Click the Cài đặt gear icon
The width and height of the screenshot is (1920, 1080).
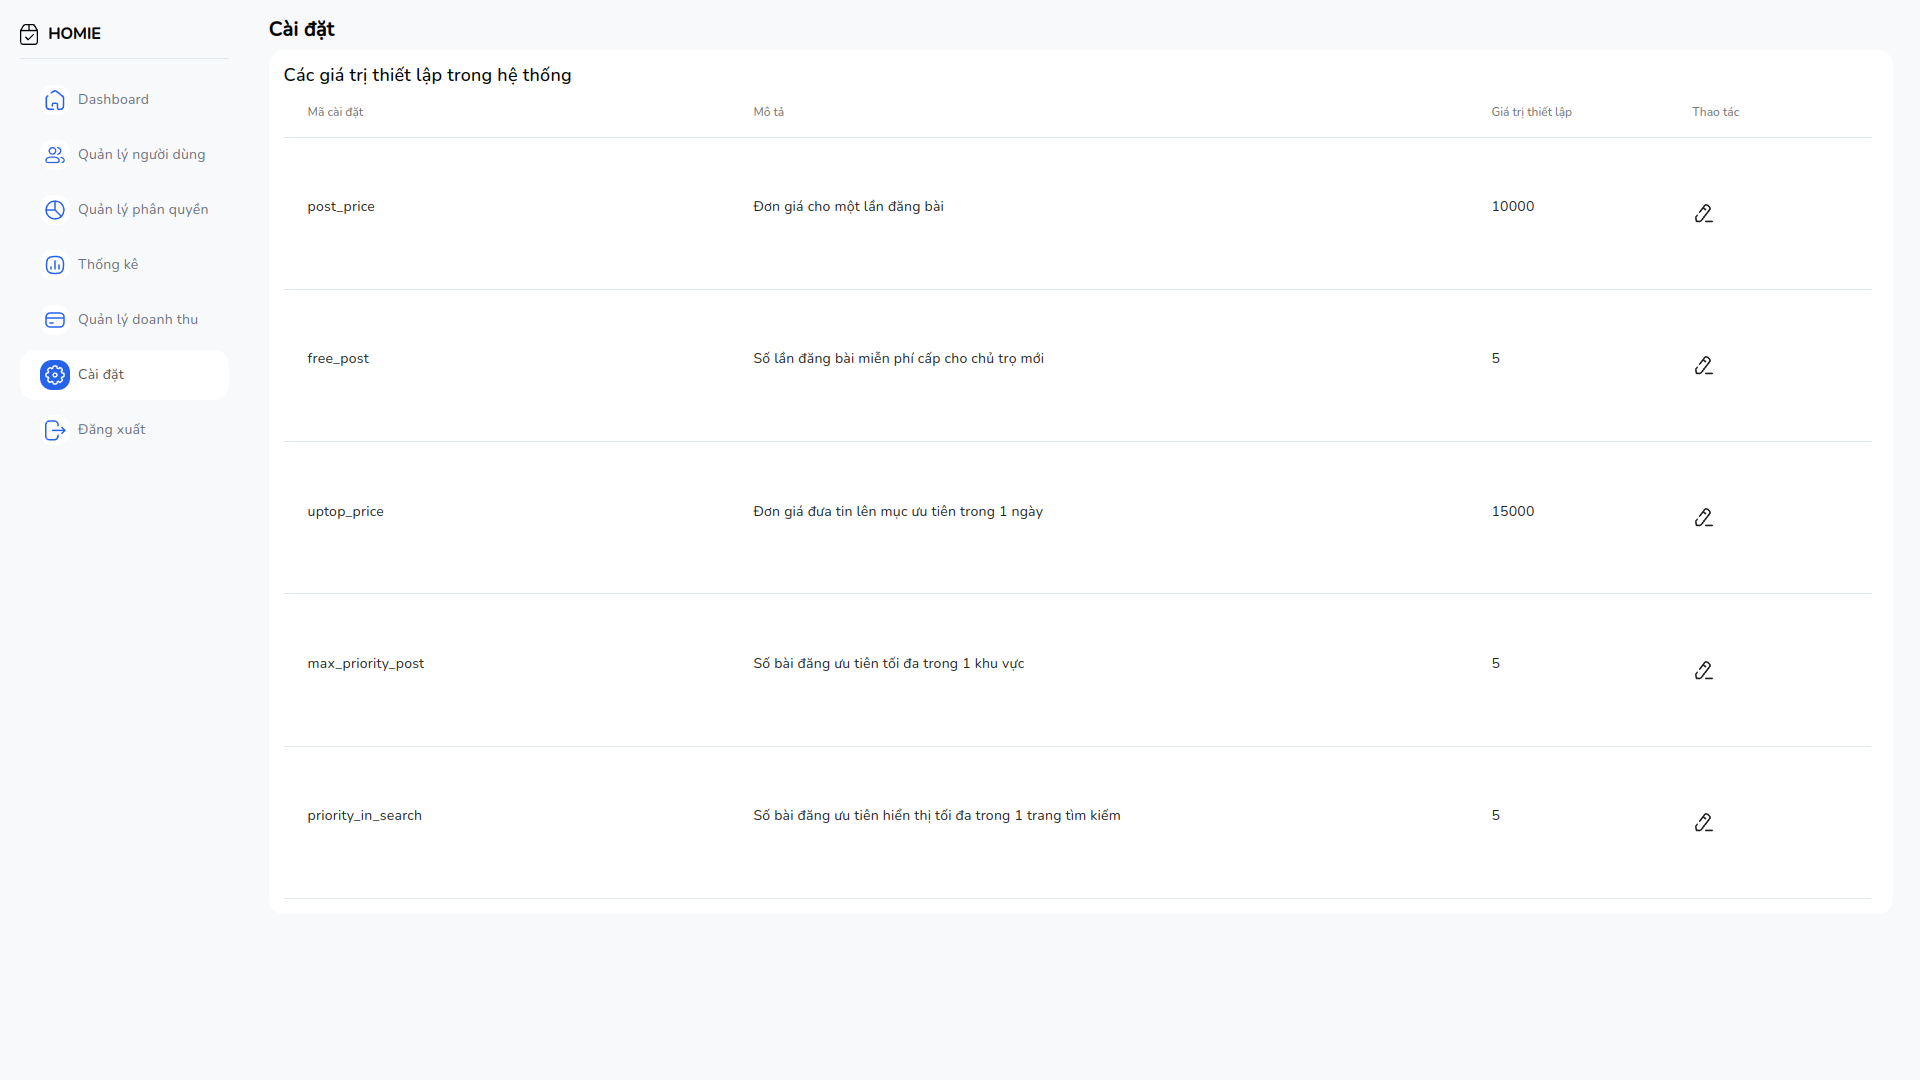pos(55,375)
